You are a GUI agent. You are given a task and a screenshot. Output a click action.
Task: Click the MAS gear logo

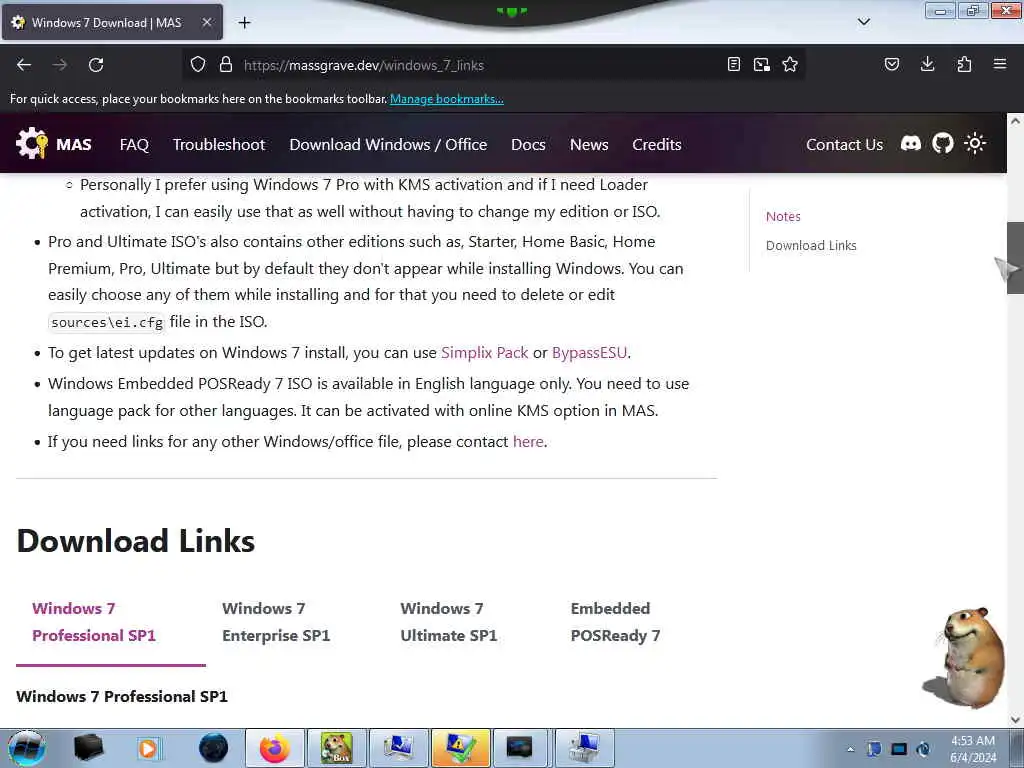[x=32, y=143]
